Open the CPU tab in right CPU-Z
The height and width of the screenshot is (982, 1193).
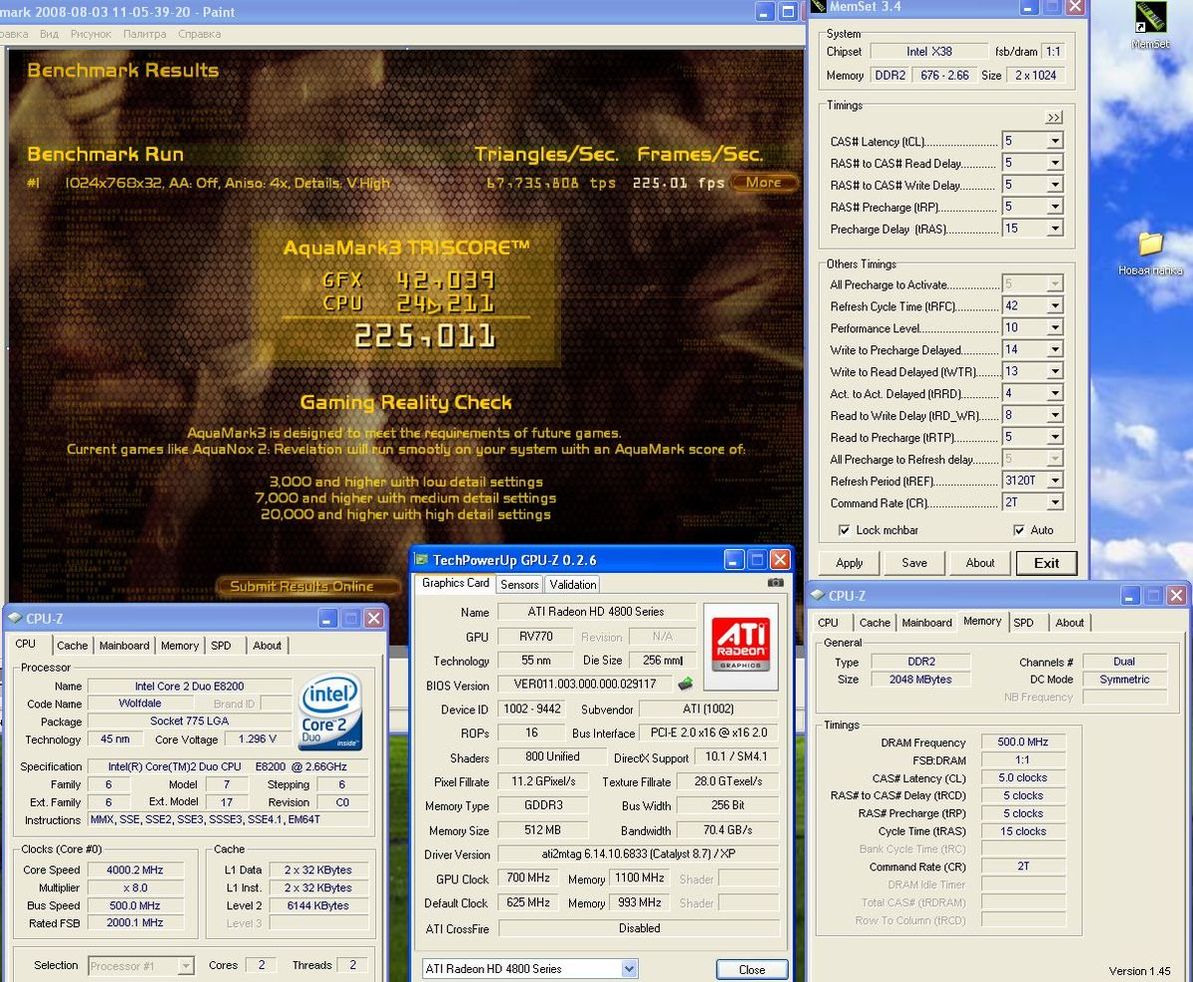(x=828, y=623)
